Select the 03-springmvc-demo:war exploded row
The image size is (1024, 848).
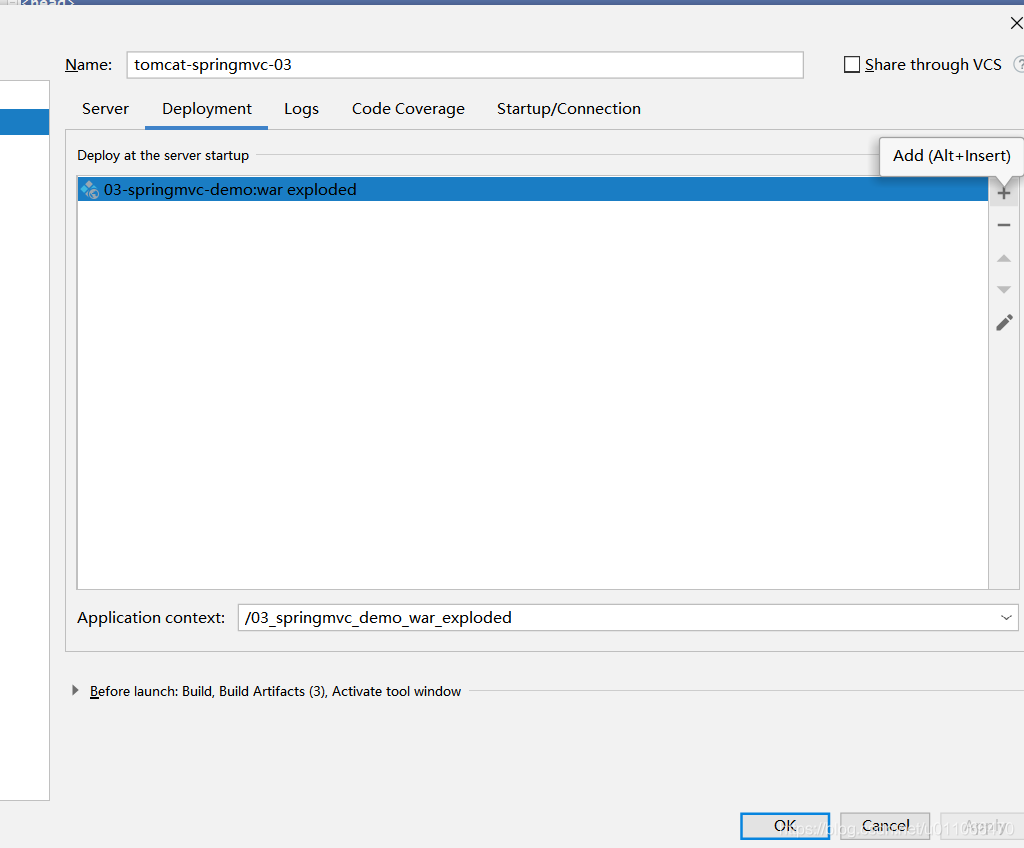pos(532,189)
